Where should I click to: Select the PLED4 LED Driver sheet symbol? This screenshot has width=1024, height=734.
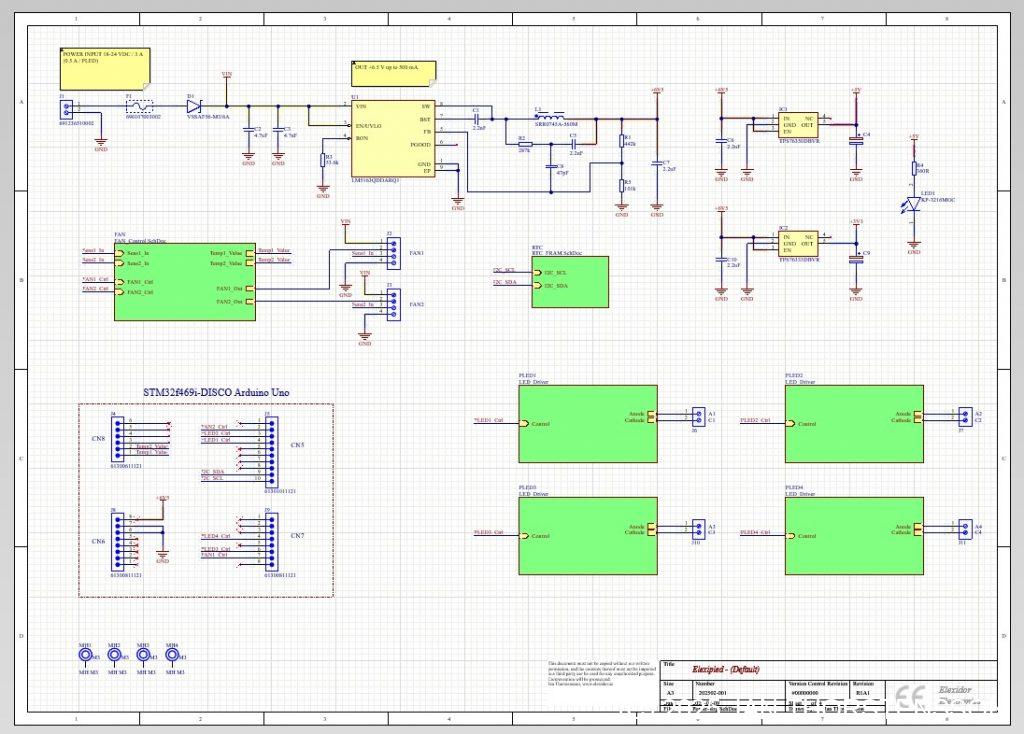(854, 536)
